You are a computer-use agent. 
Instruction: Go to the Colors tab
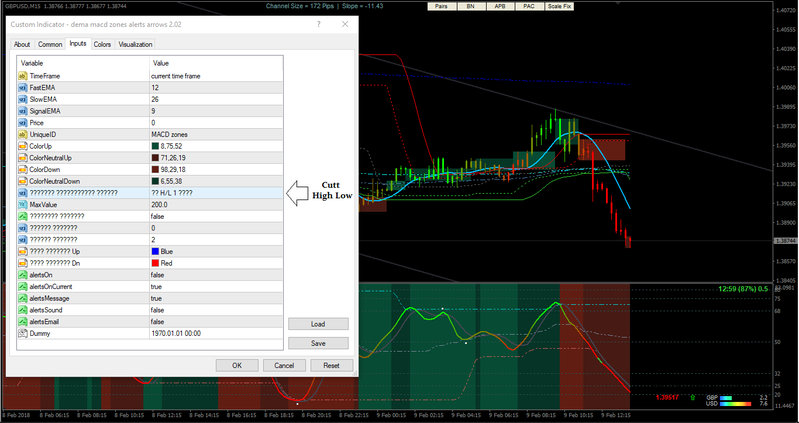tap(102, 44)
